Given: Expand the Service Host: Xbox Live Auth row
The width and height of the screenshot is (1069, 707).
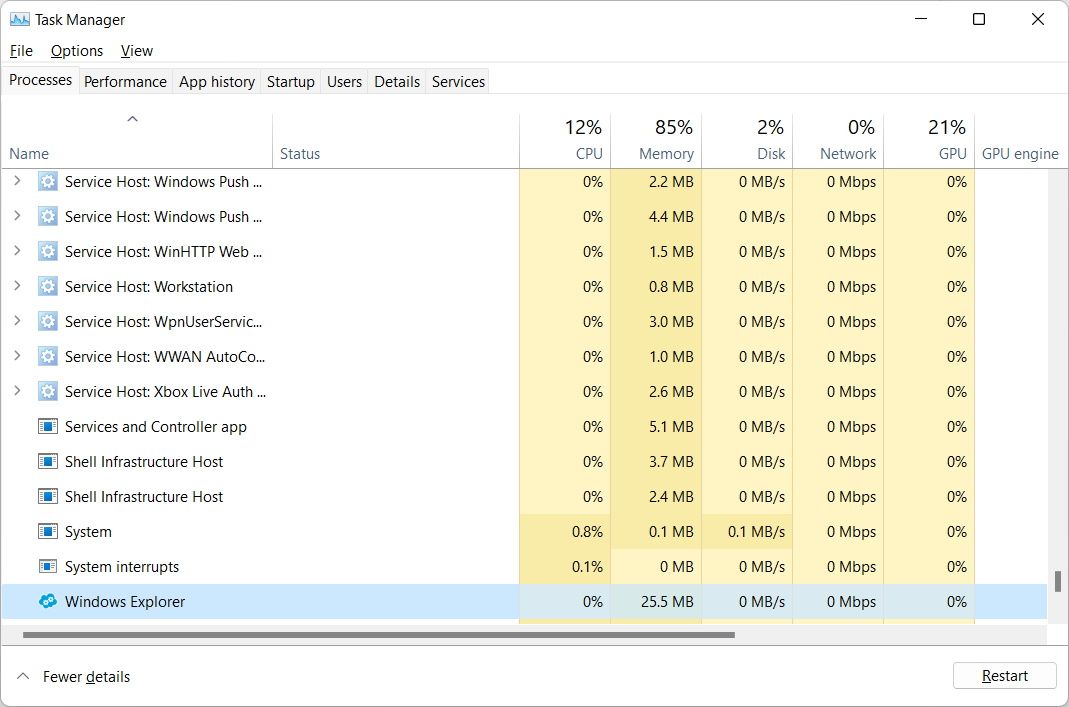Looking at the screenshot, I should (x=18, y=391).
